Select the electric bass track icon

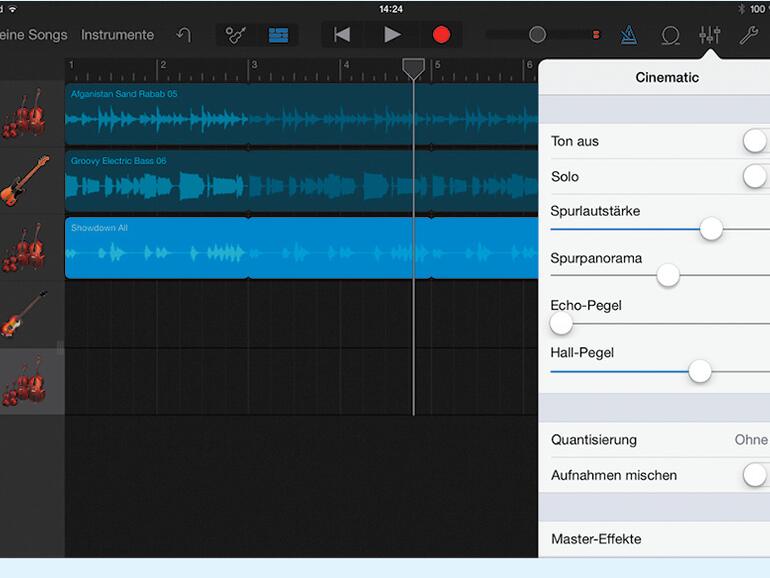pos(24,181)
